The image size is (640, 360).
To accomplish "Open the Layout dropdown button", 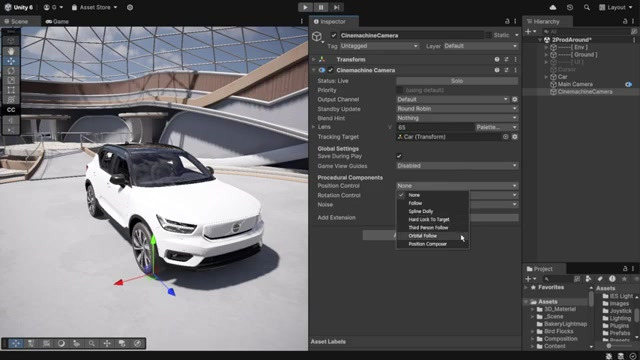I will tap(616, 7).
